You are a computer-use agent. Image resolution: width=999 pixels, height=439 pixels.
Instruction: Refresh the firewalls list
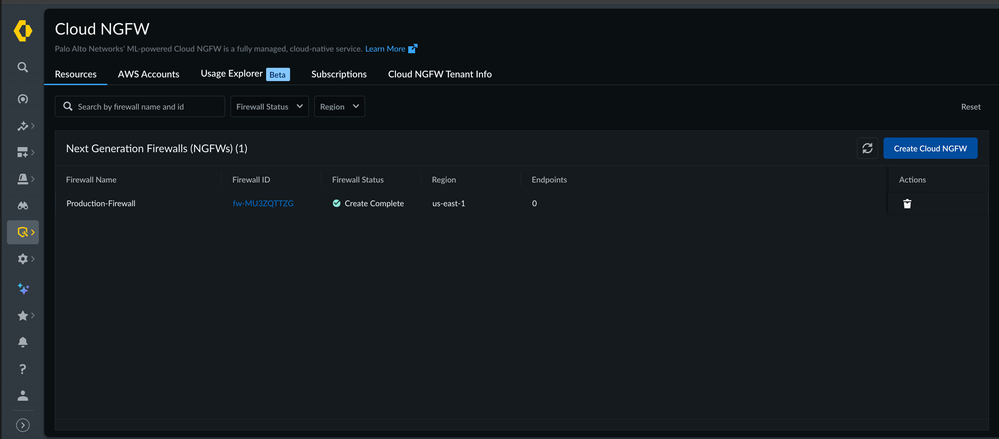tap(867, 148)
